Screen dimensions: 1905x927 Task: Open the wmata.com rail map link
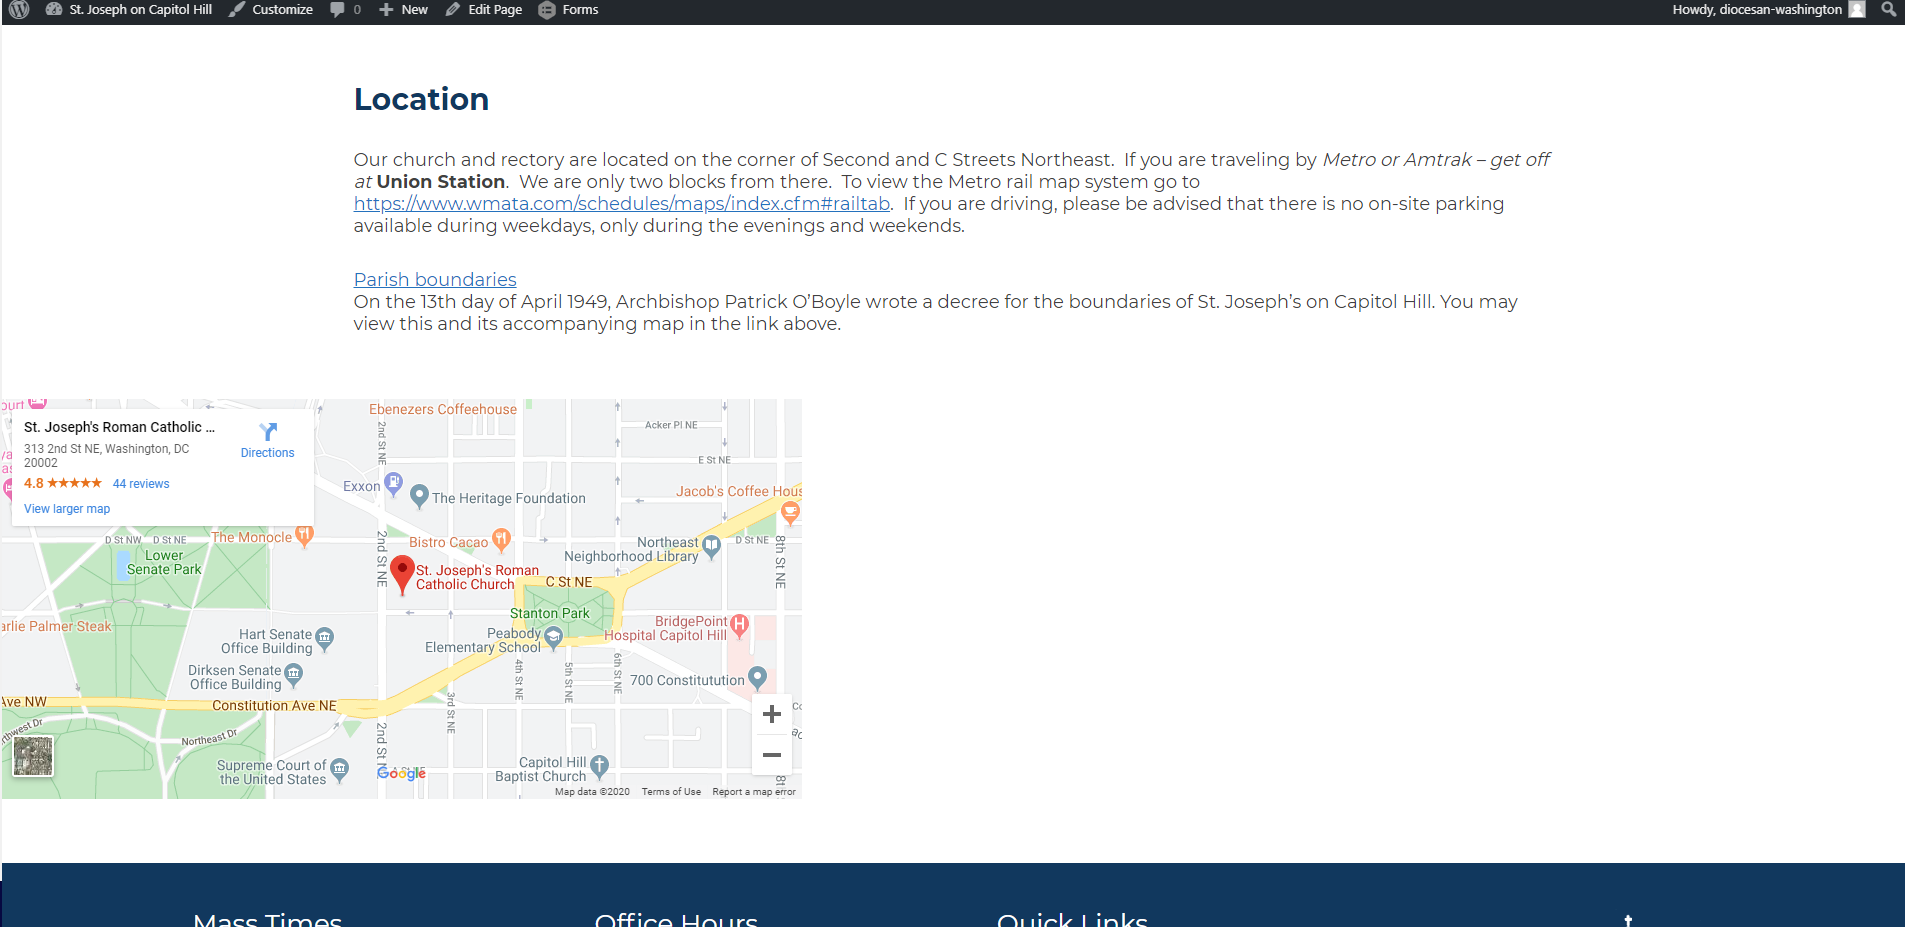(x=621, y=204)
